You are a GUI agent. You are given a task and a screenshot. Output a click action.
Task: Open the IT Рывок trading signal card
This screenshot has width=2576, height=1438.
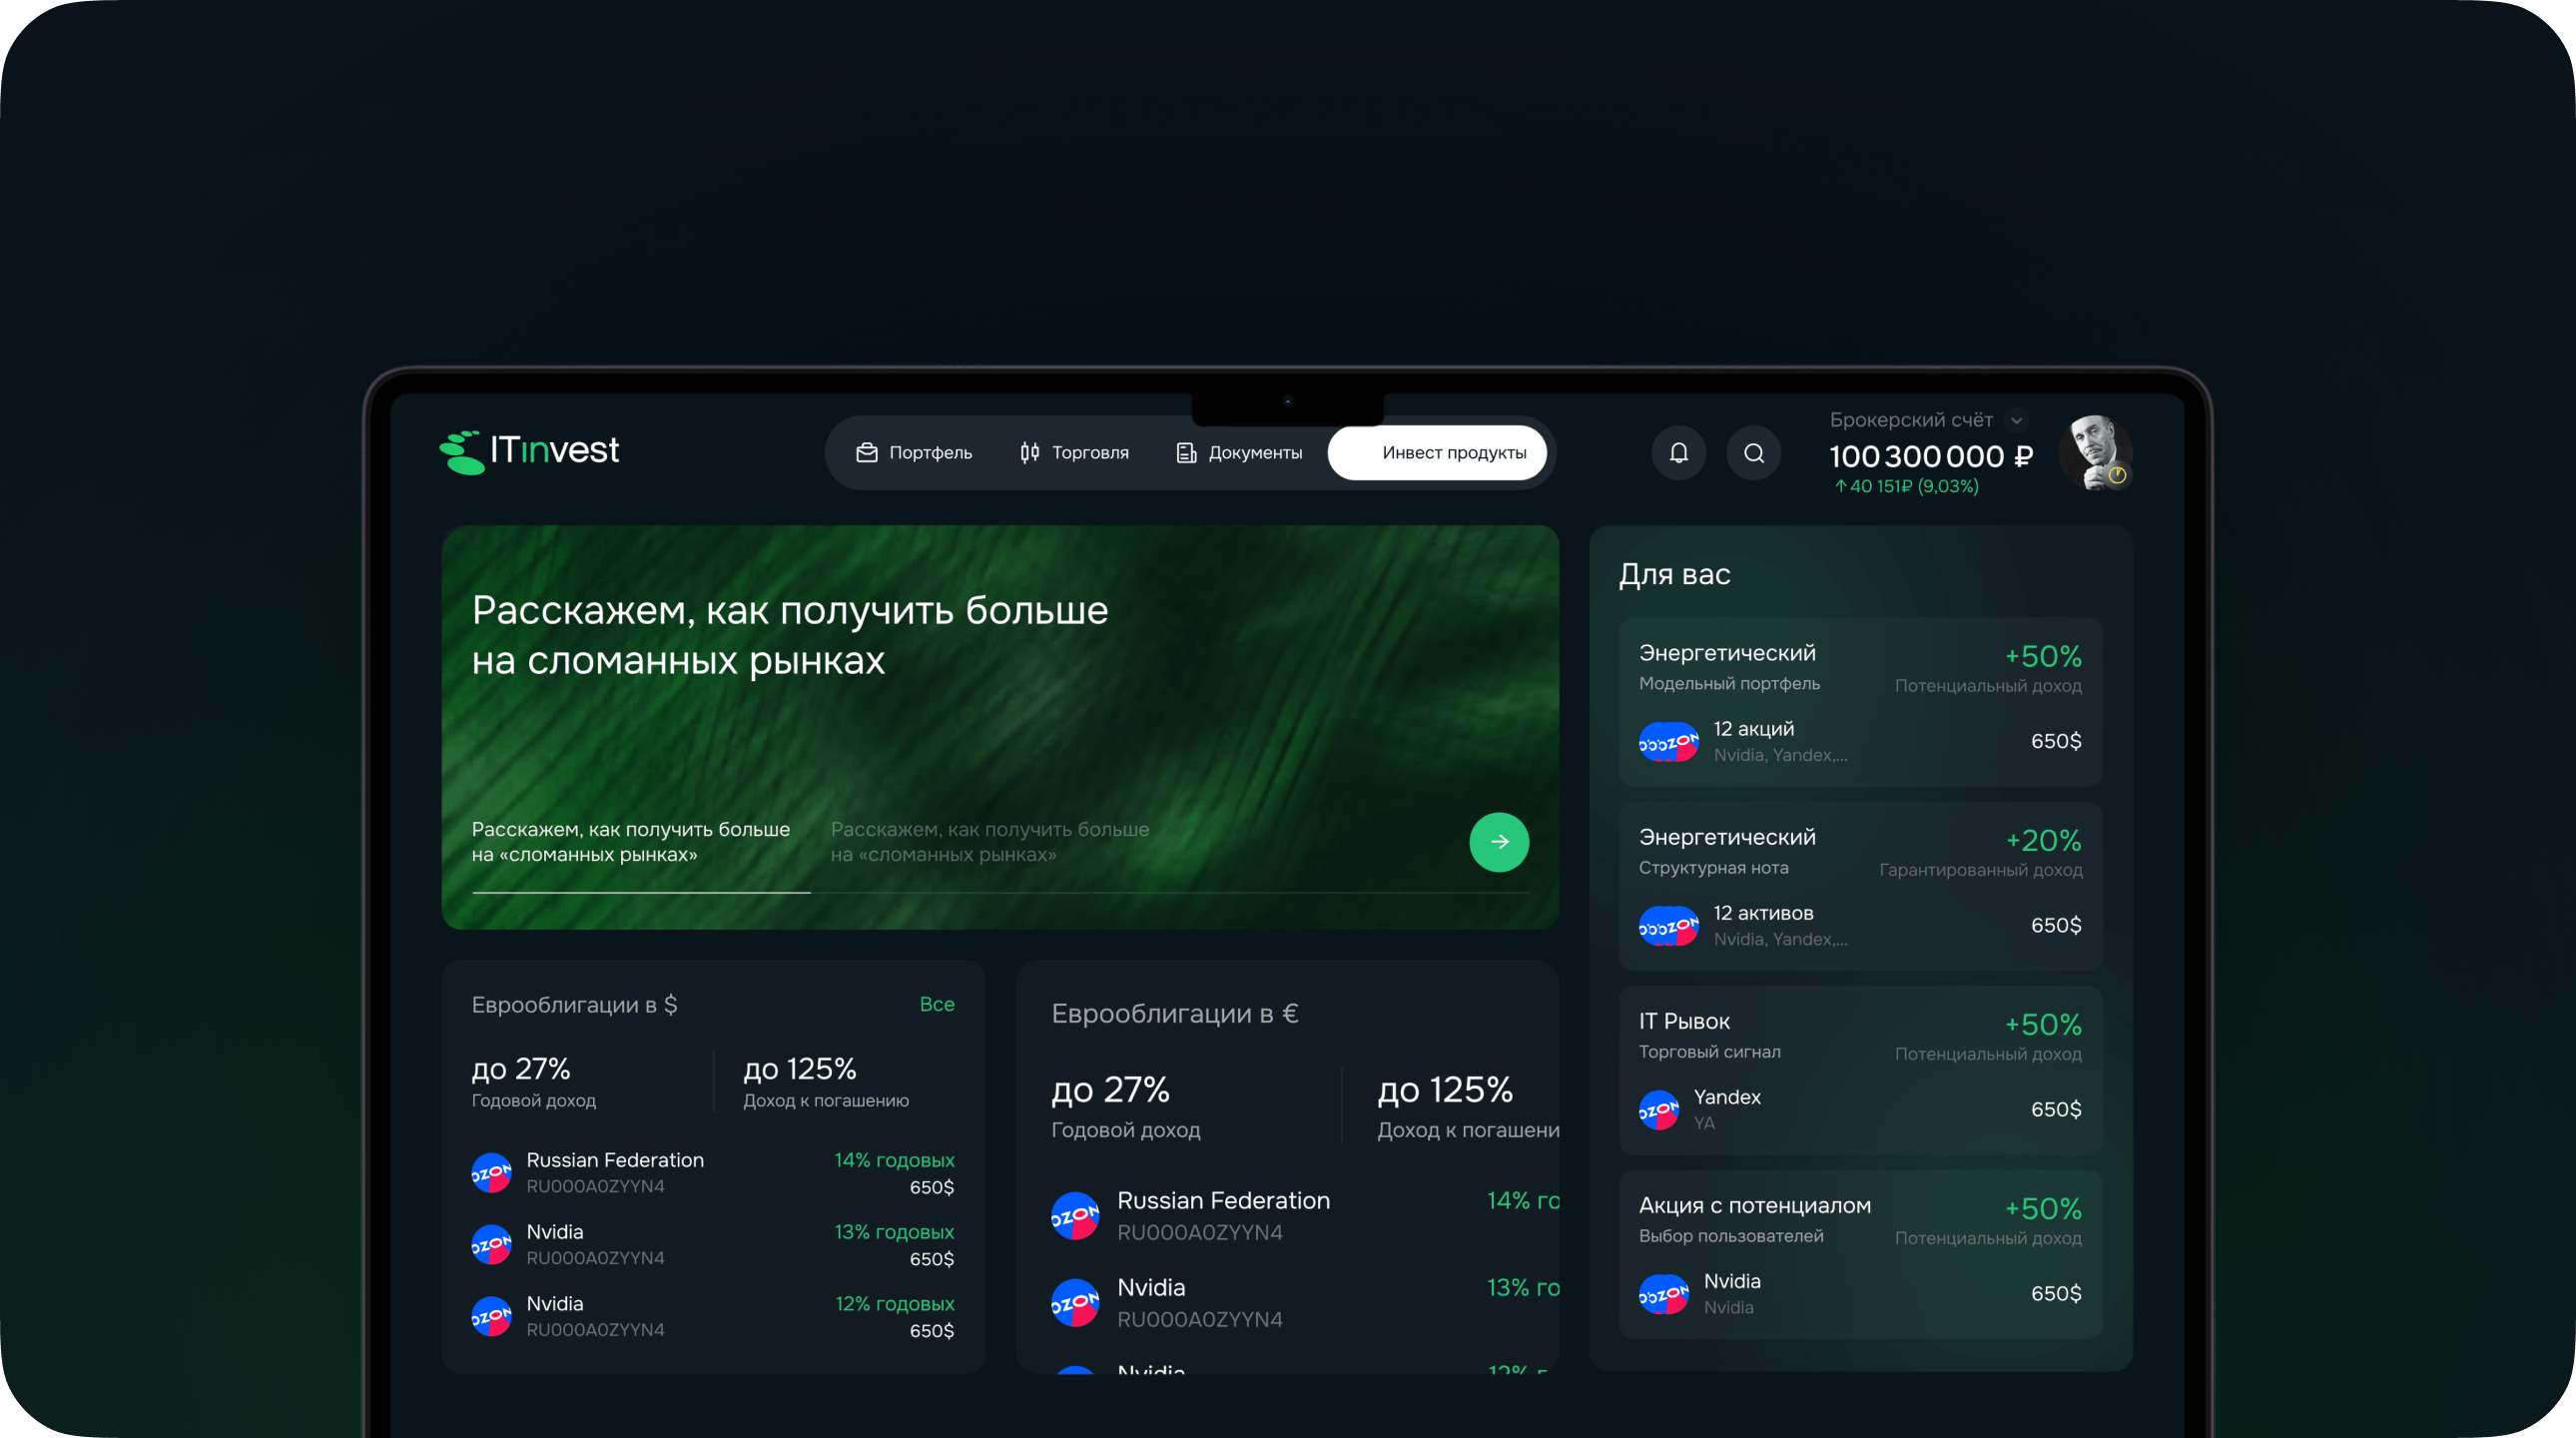point(1860,1070)
